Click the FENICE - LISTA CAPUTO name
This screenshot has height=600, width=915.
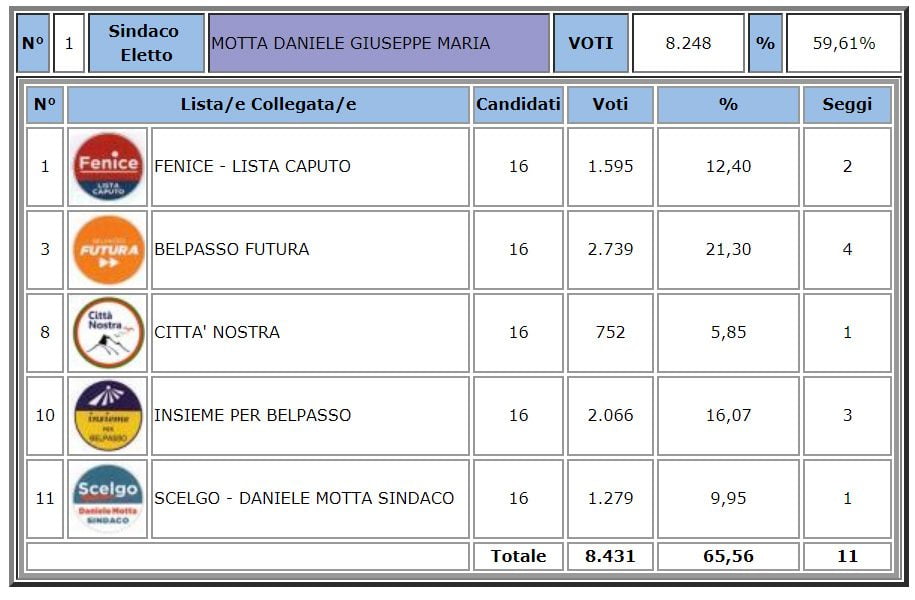pyautogui.click(x=253, y=166)
